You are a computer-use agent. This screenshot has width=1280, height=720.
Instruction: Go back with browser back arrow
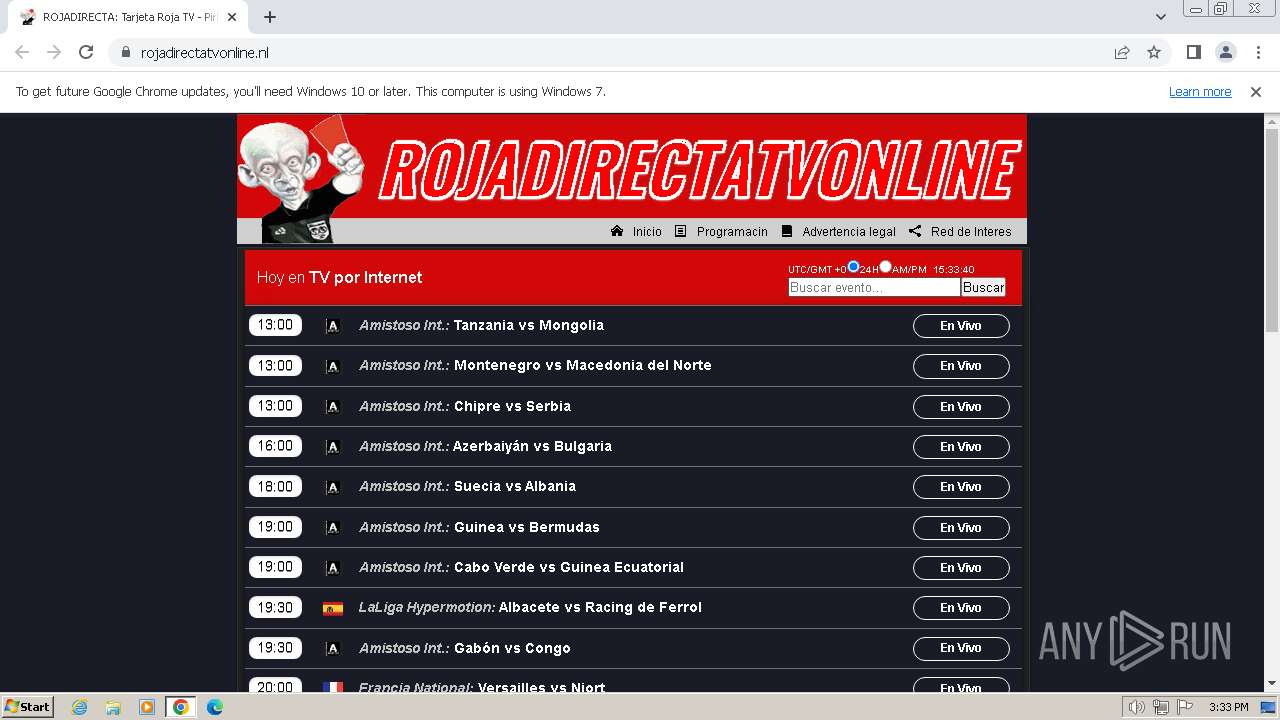click(x=22, y=52)
